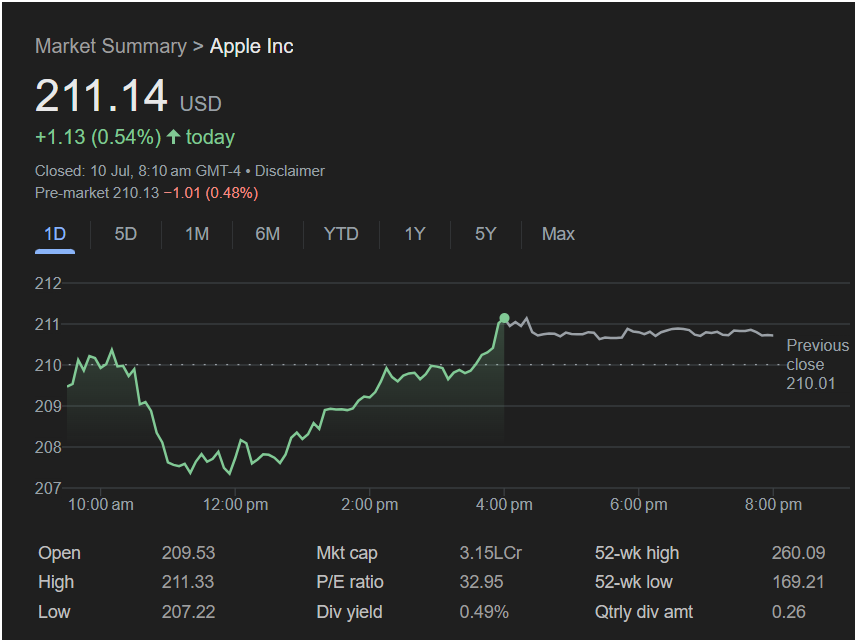Click the Previous close 210.01 label
This screenshot has width=857, height=642.
tap(817, 364)
